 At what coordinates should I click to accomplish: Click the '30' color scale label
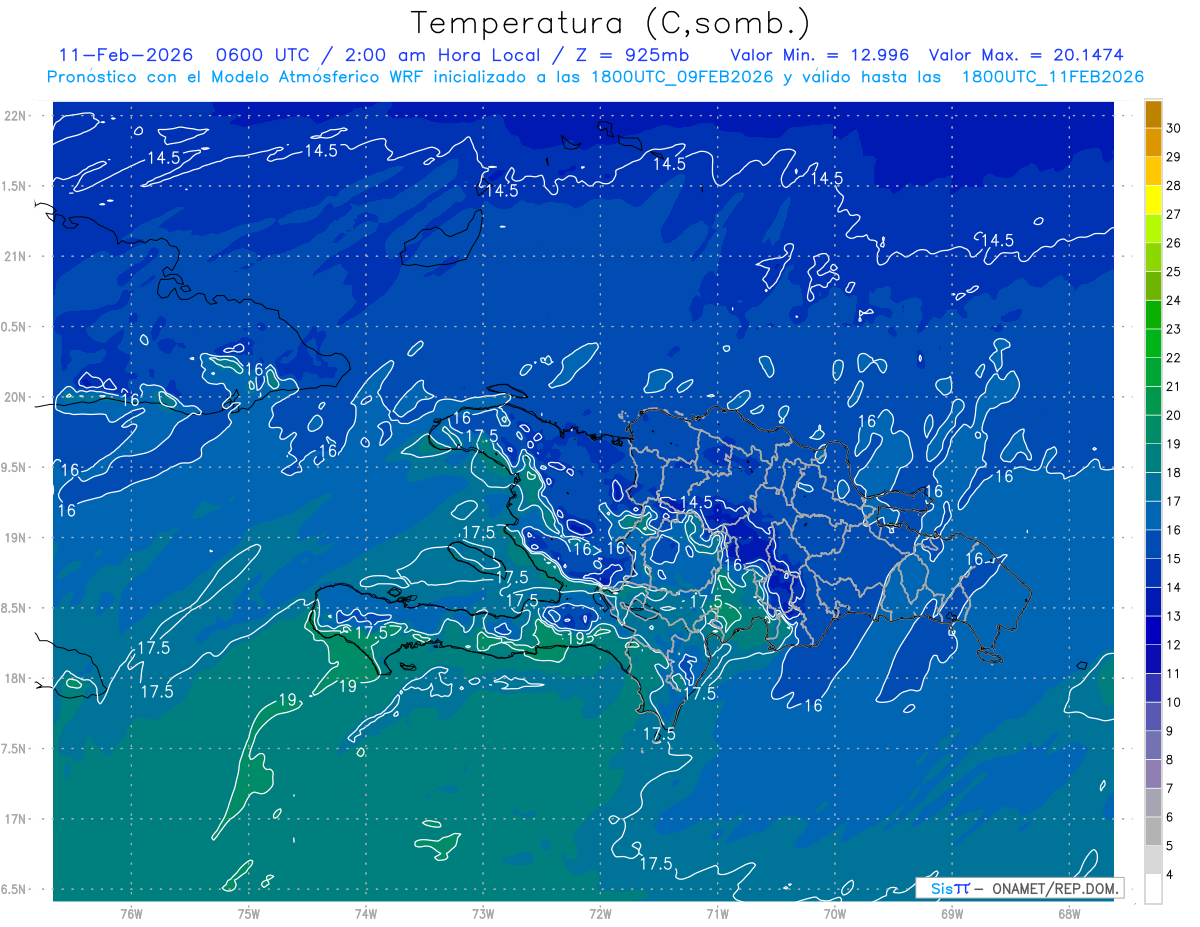1174,128
